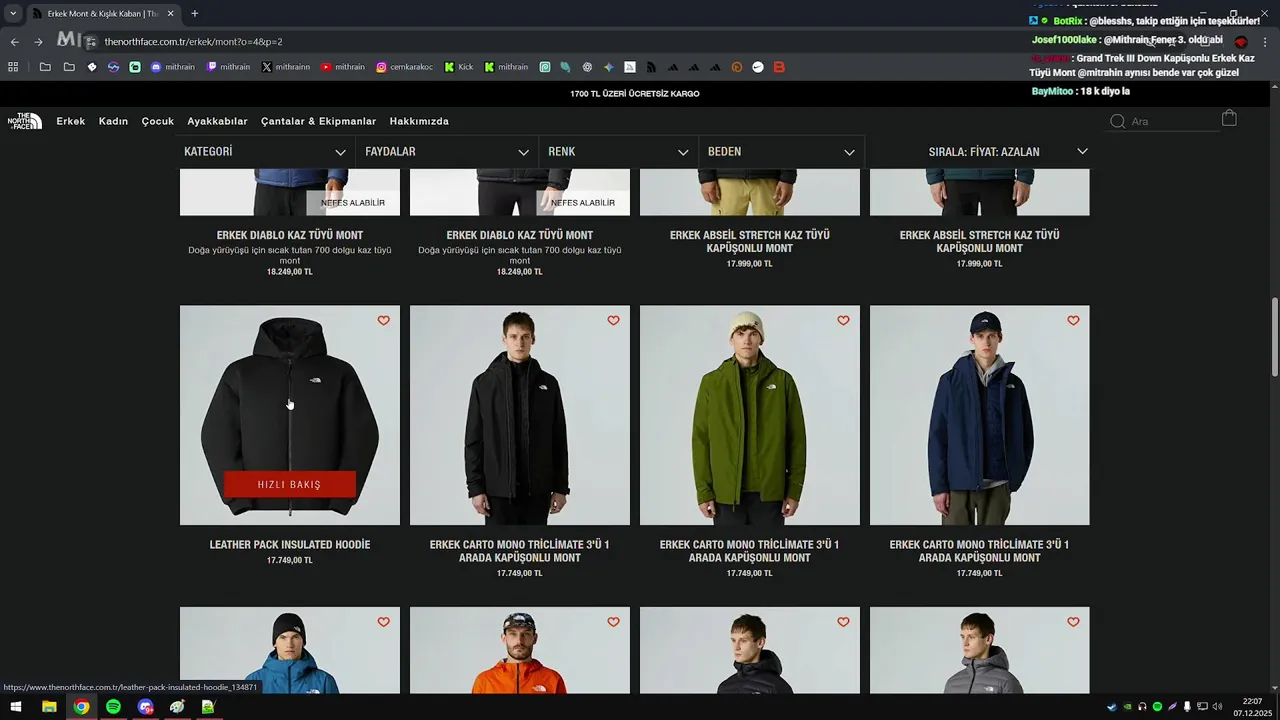
Task: Open ERKEK ABSEİL STRETCH KAZ TÜYÜ 17.999,00 TL first listing
Action: click(x=750, y=242)
